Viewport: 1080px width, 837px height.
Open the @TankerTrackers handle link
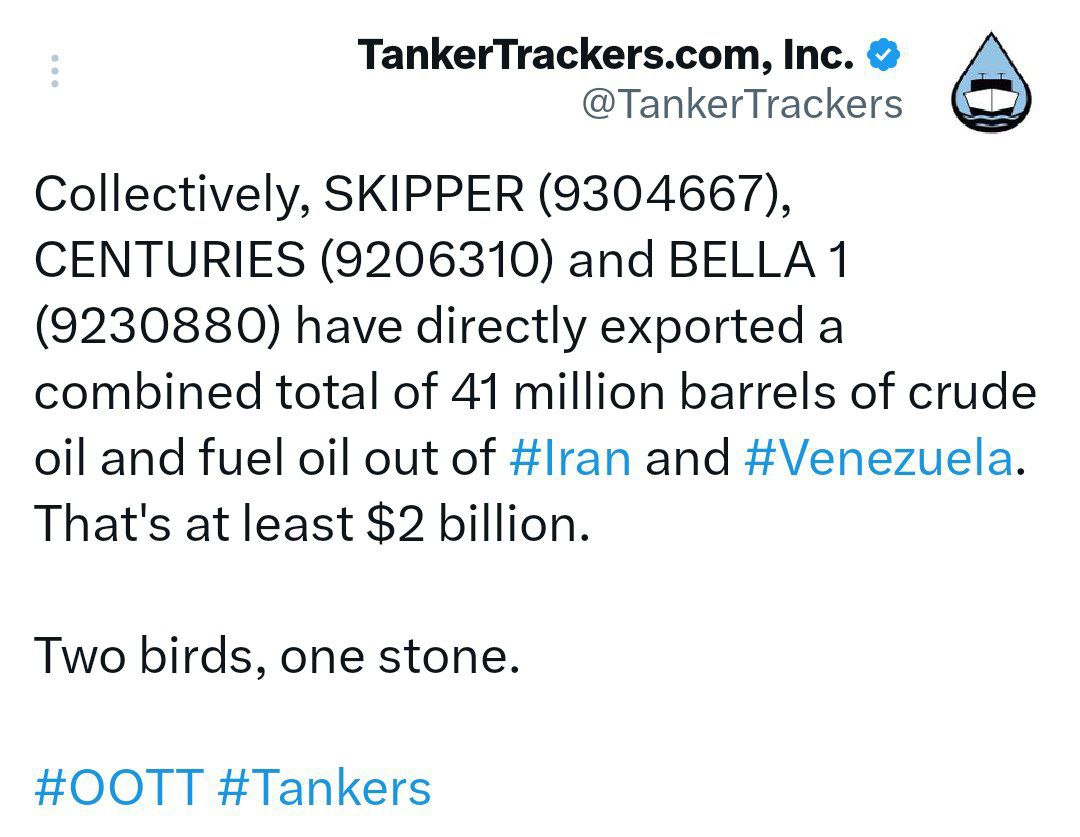pyautogui.click(x=741, y=103)
